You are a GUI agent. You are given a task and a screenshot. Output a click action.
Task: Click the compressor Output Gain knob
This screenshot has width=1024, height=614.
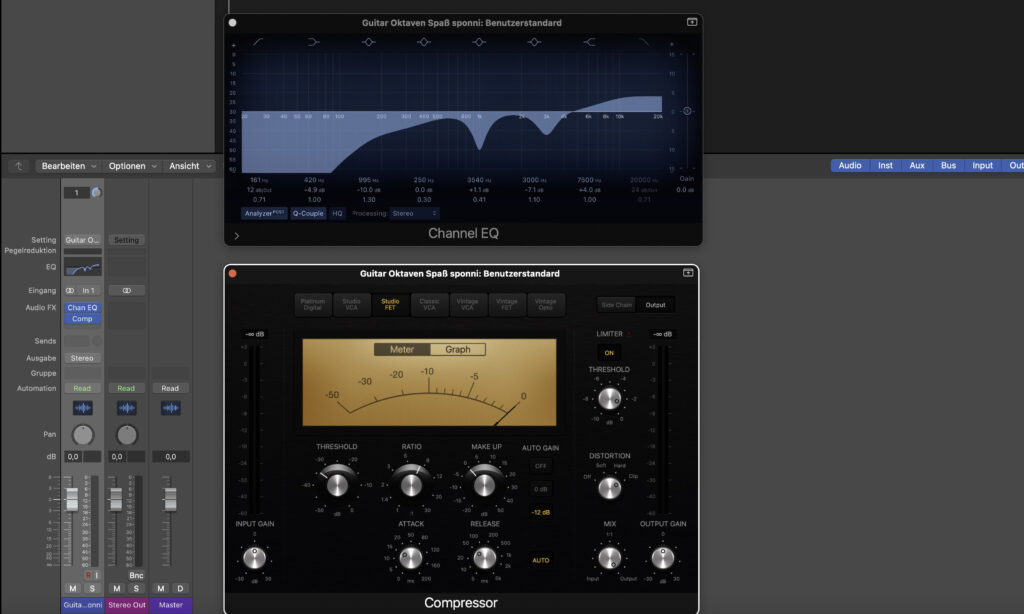click(663, 558)
